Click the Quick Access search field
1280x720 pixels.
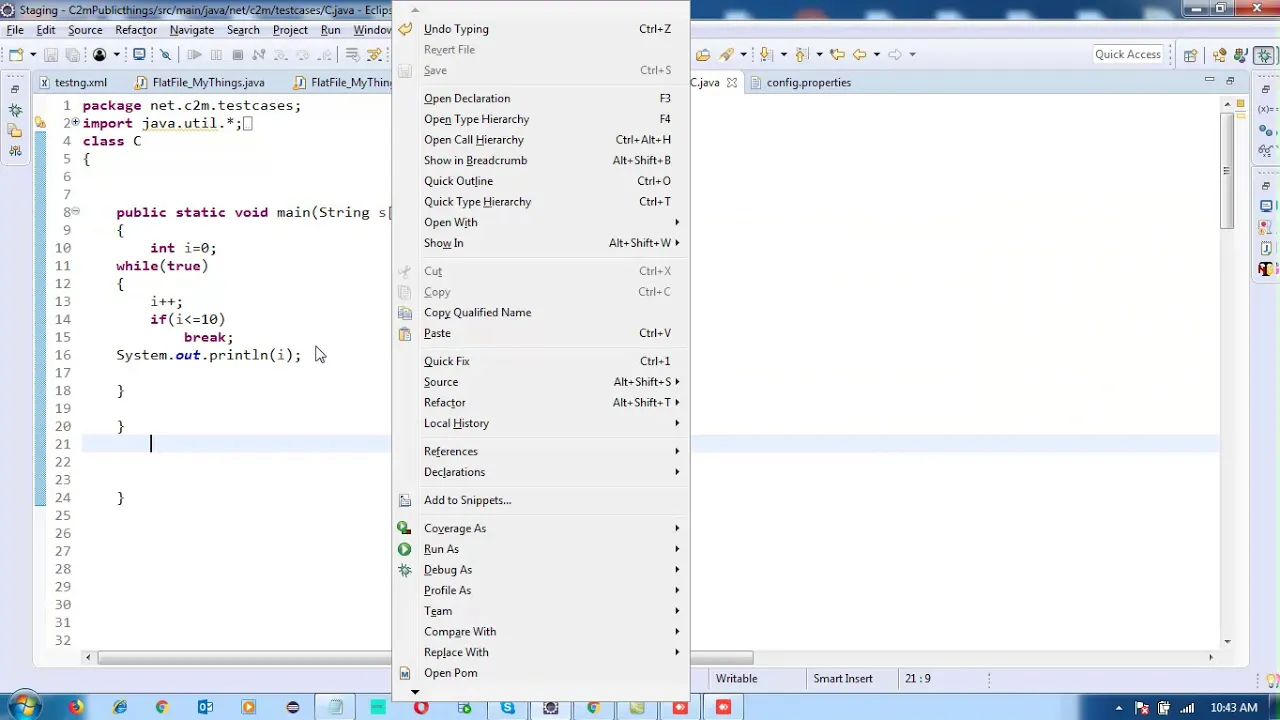coord(1128,55)
